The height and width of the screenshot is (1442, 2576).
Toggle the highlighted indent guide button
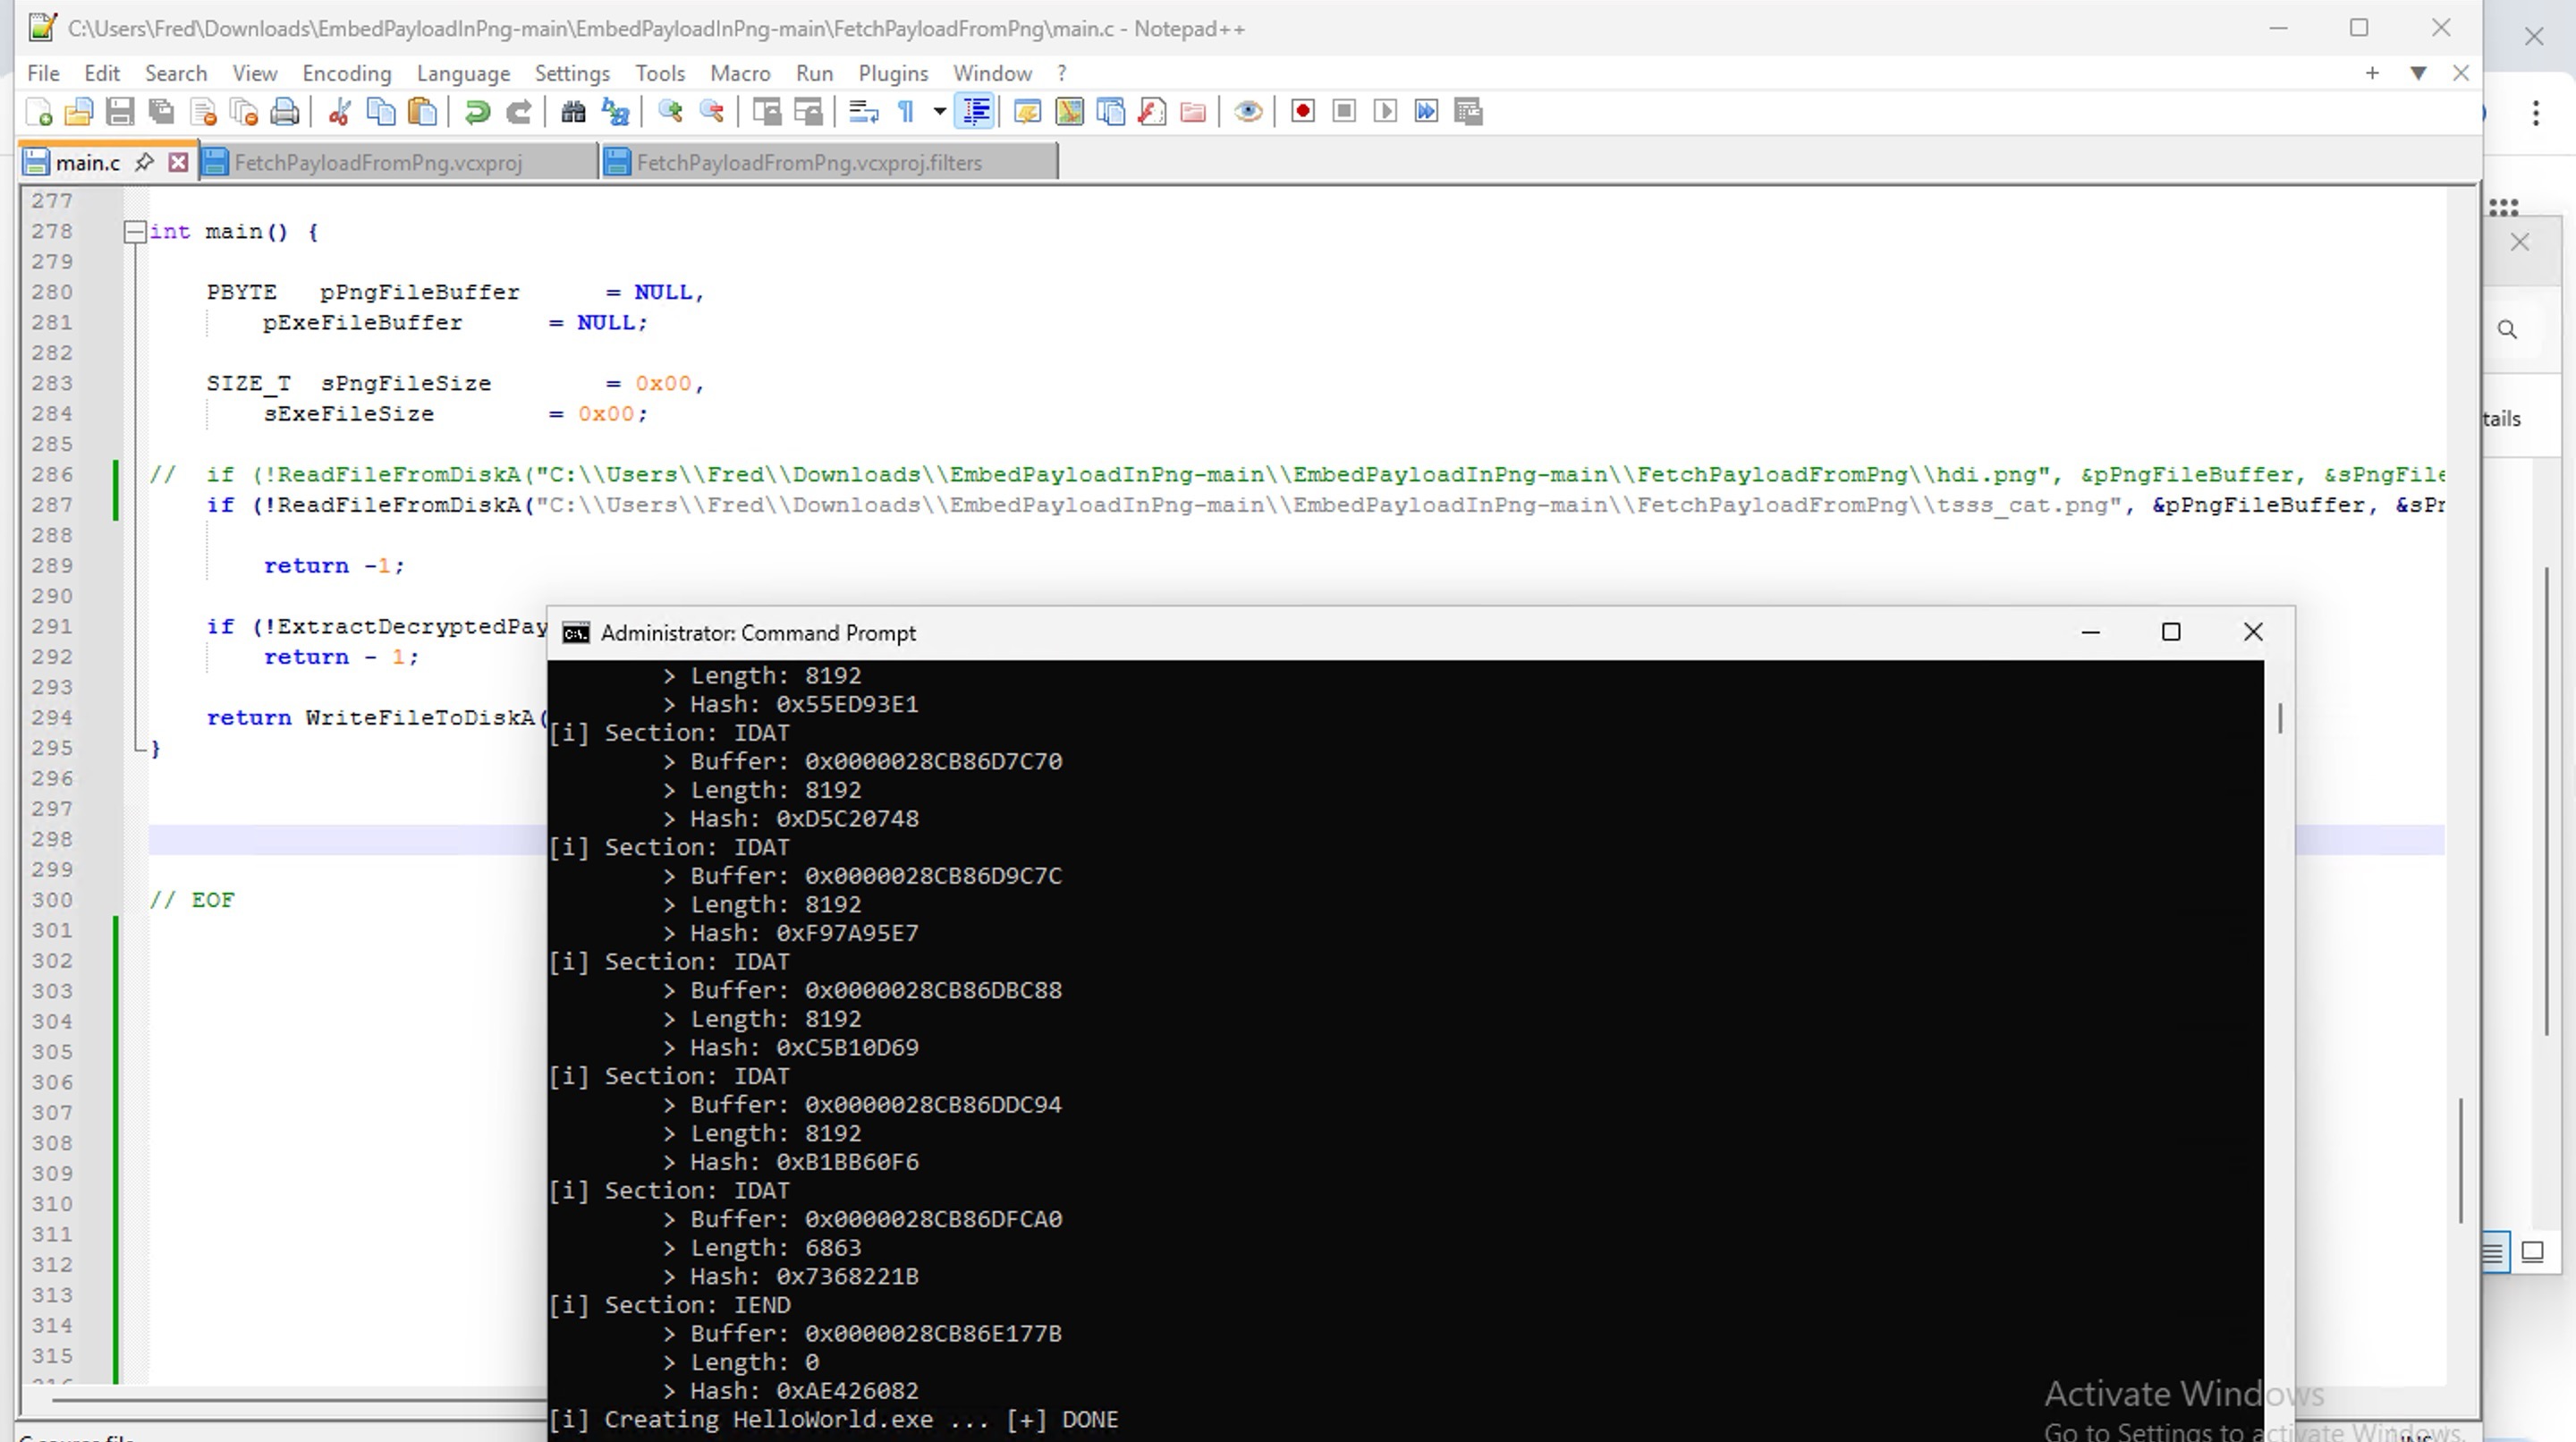pos(975,111)
